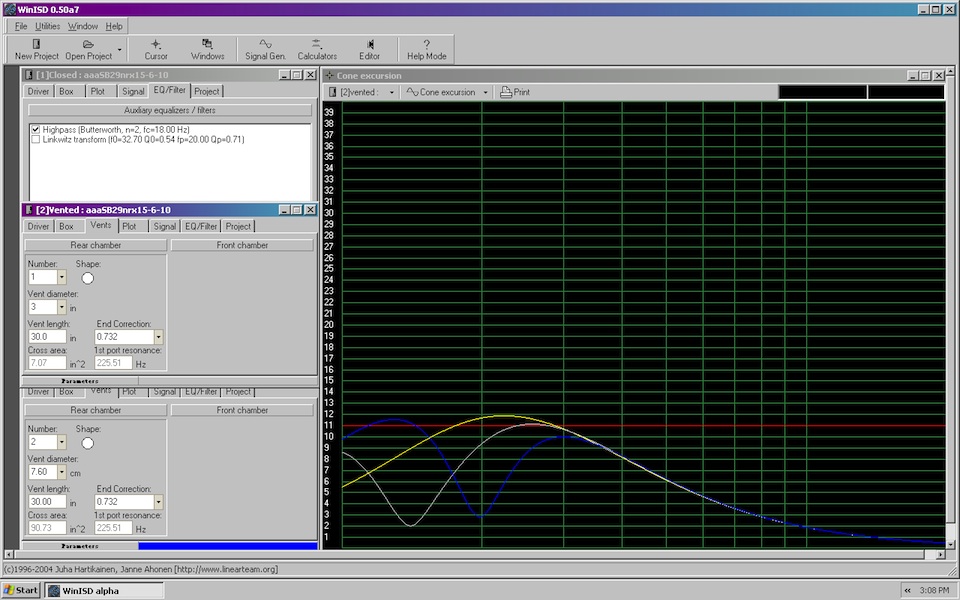Click the lower Front chamber button
This screenshot has height=600, width=960.
pyautogui.click(x=242, y=410)
